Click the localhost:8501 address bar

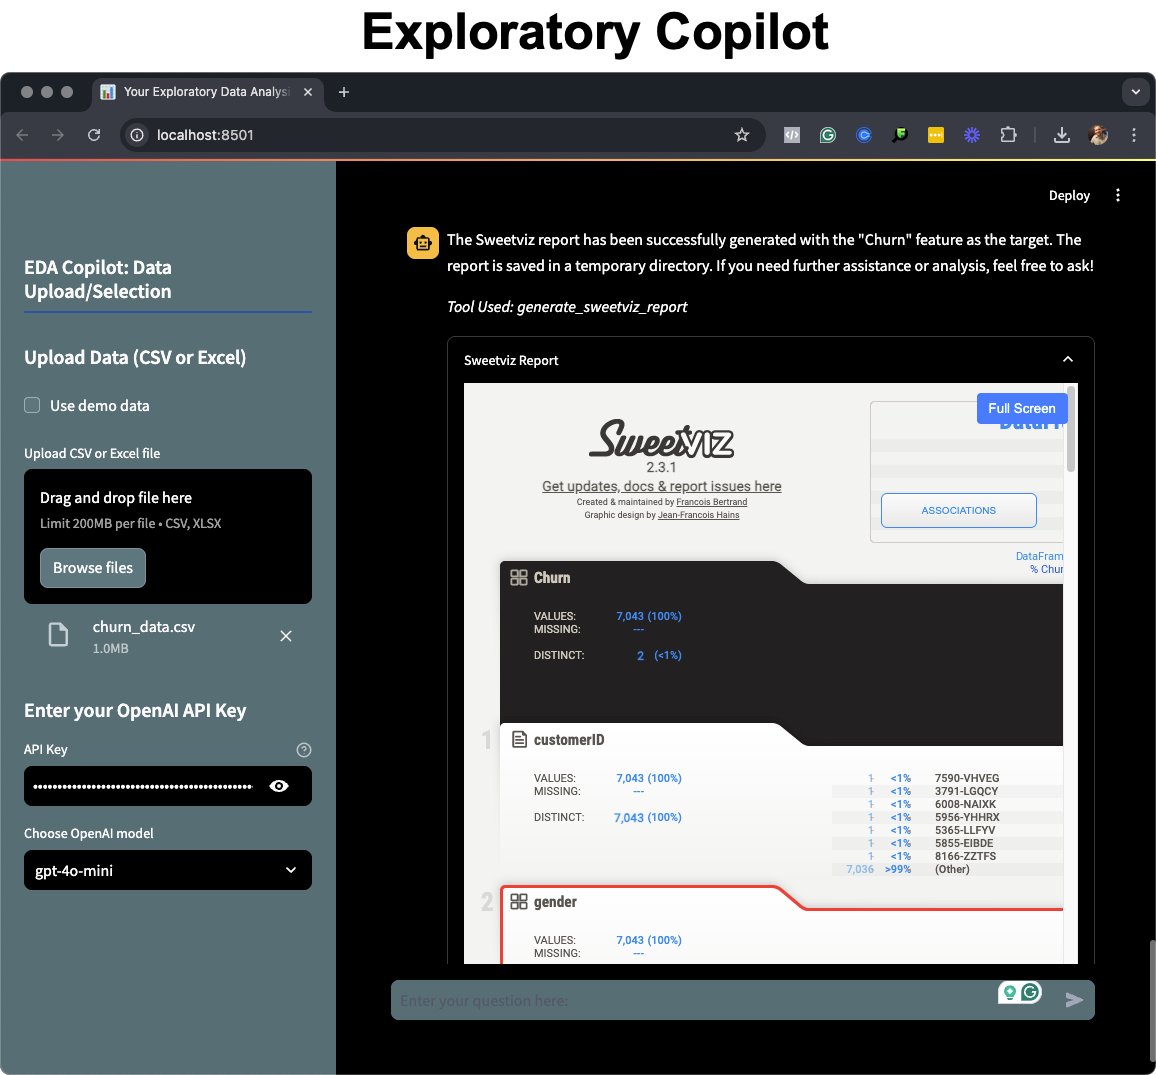(x=442, y=135)
